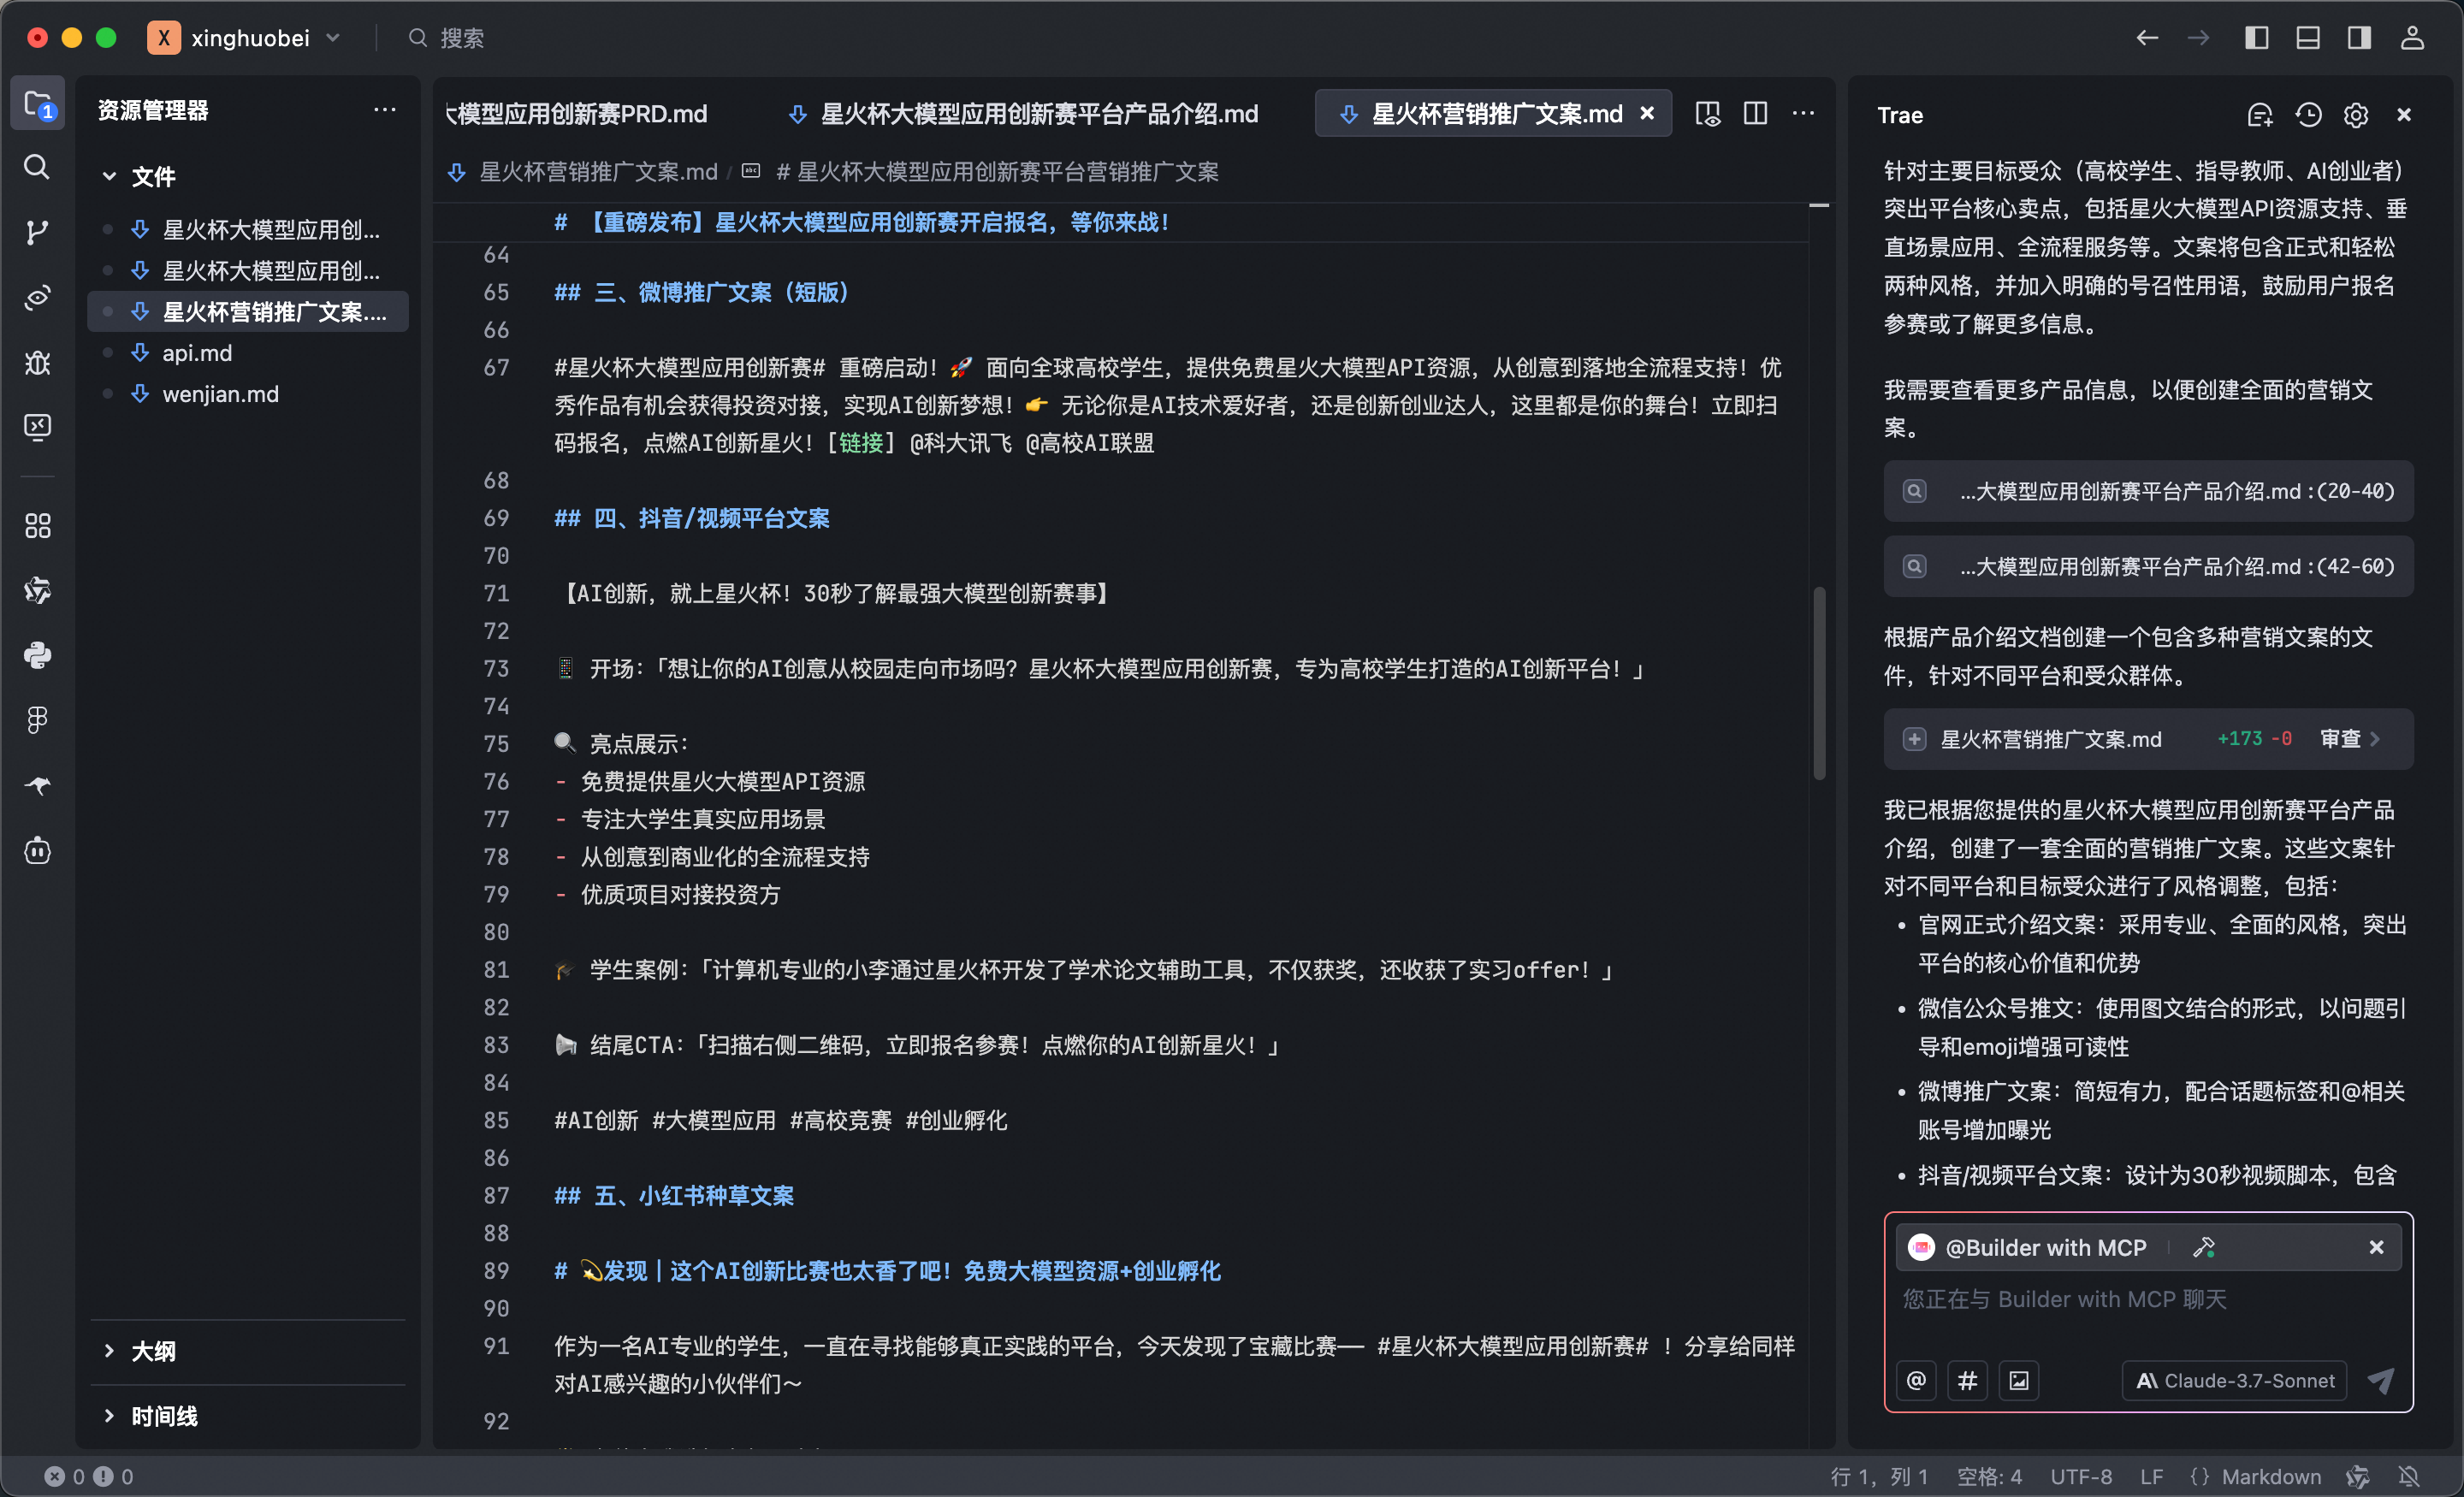Screen dimensions: 2464x1497
Task: Expand 审查 review arrow for 星火杯营销推广文案.md
Action: click(x=2350, y=738)
